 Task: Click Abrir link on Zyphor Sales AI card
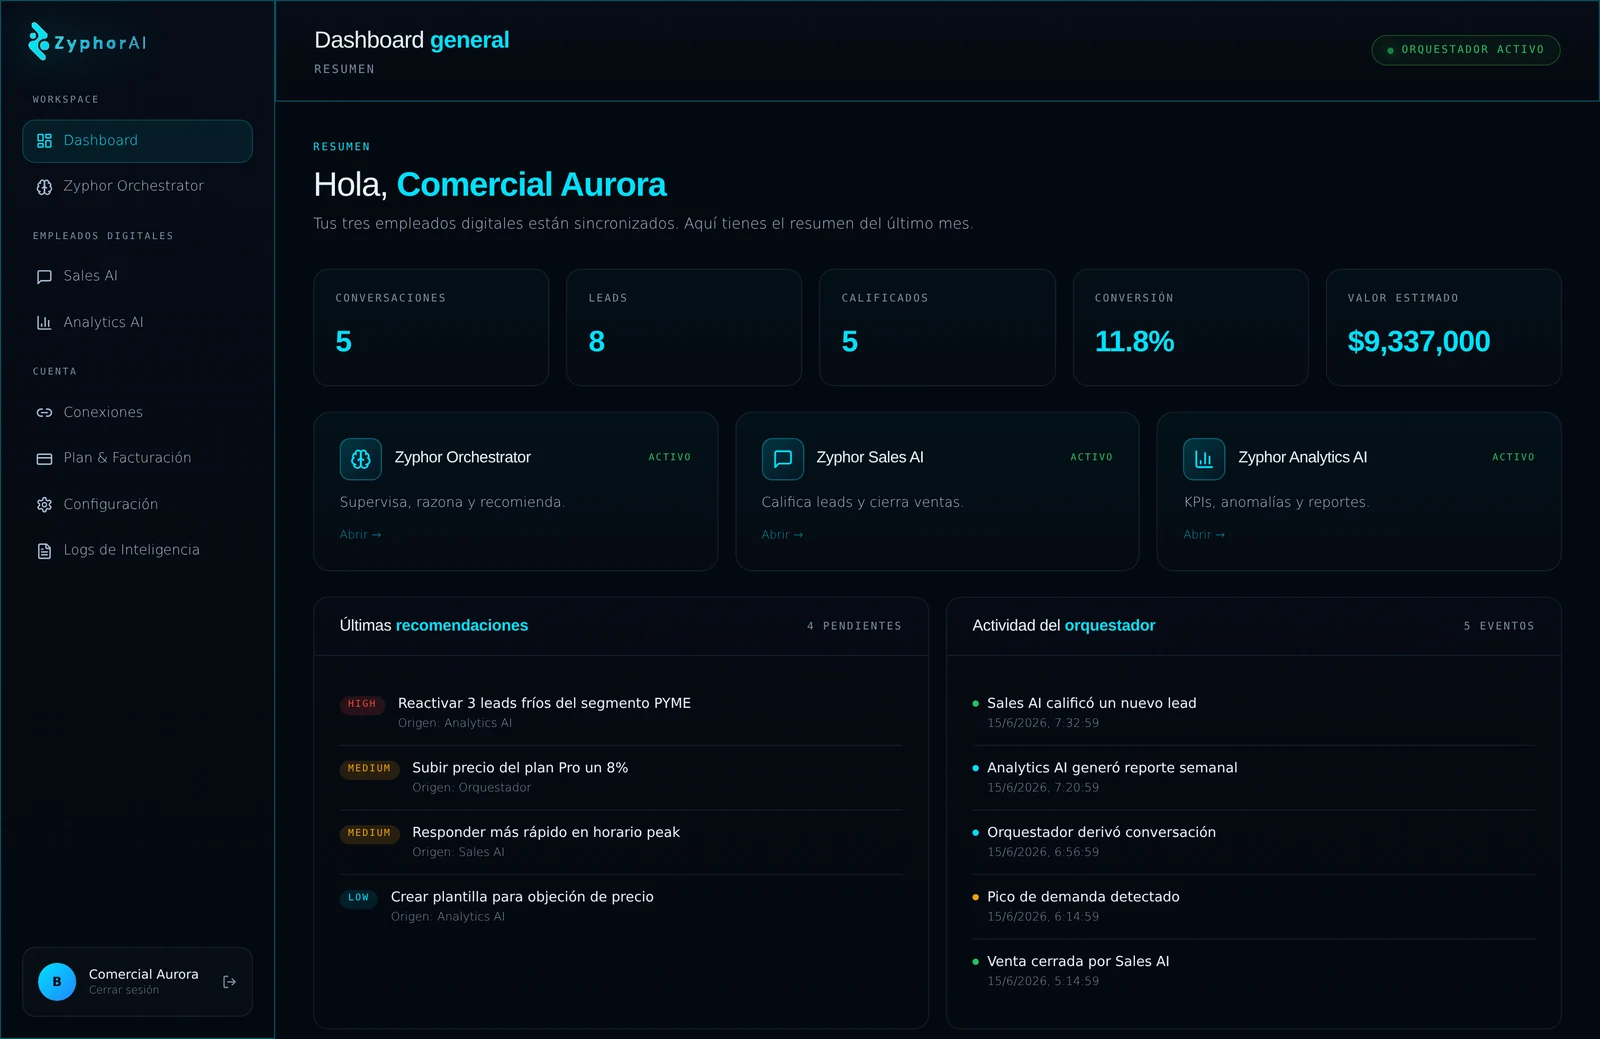click(x=782, y=535)
